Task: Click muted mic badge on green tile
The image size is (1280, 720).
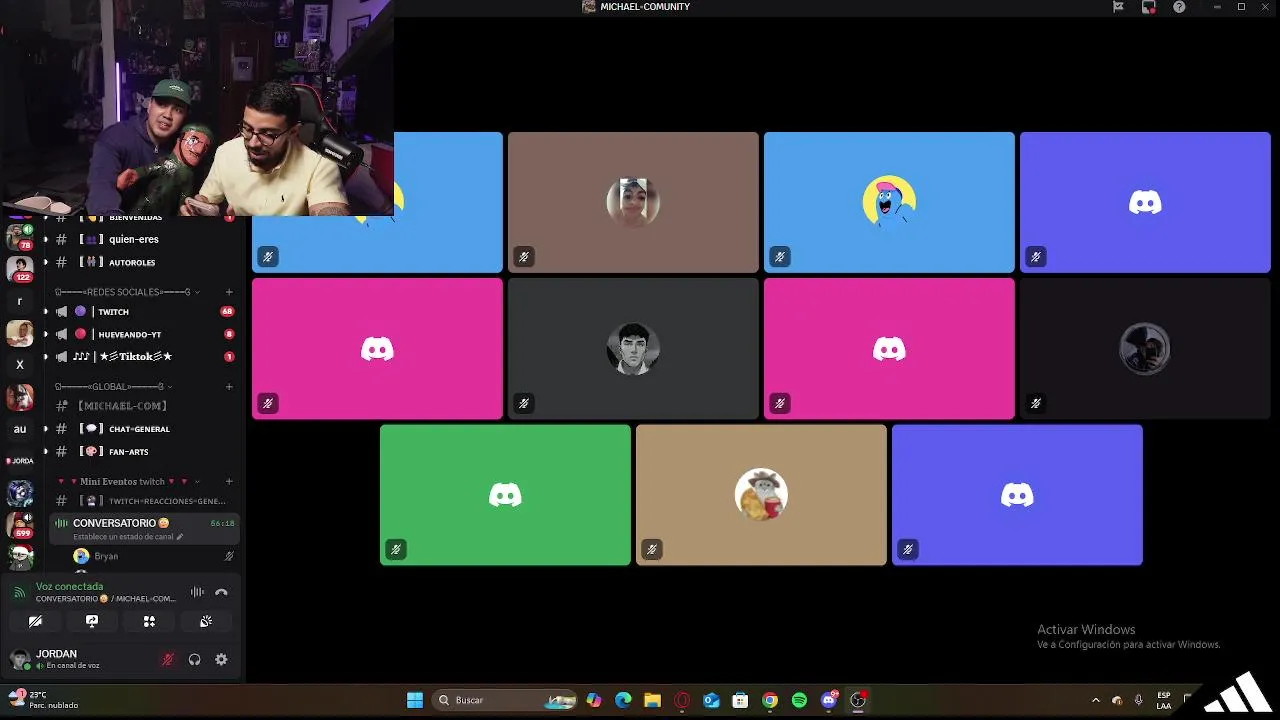Action: coord(396,549)
